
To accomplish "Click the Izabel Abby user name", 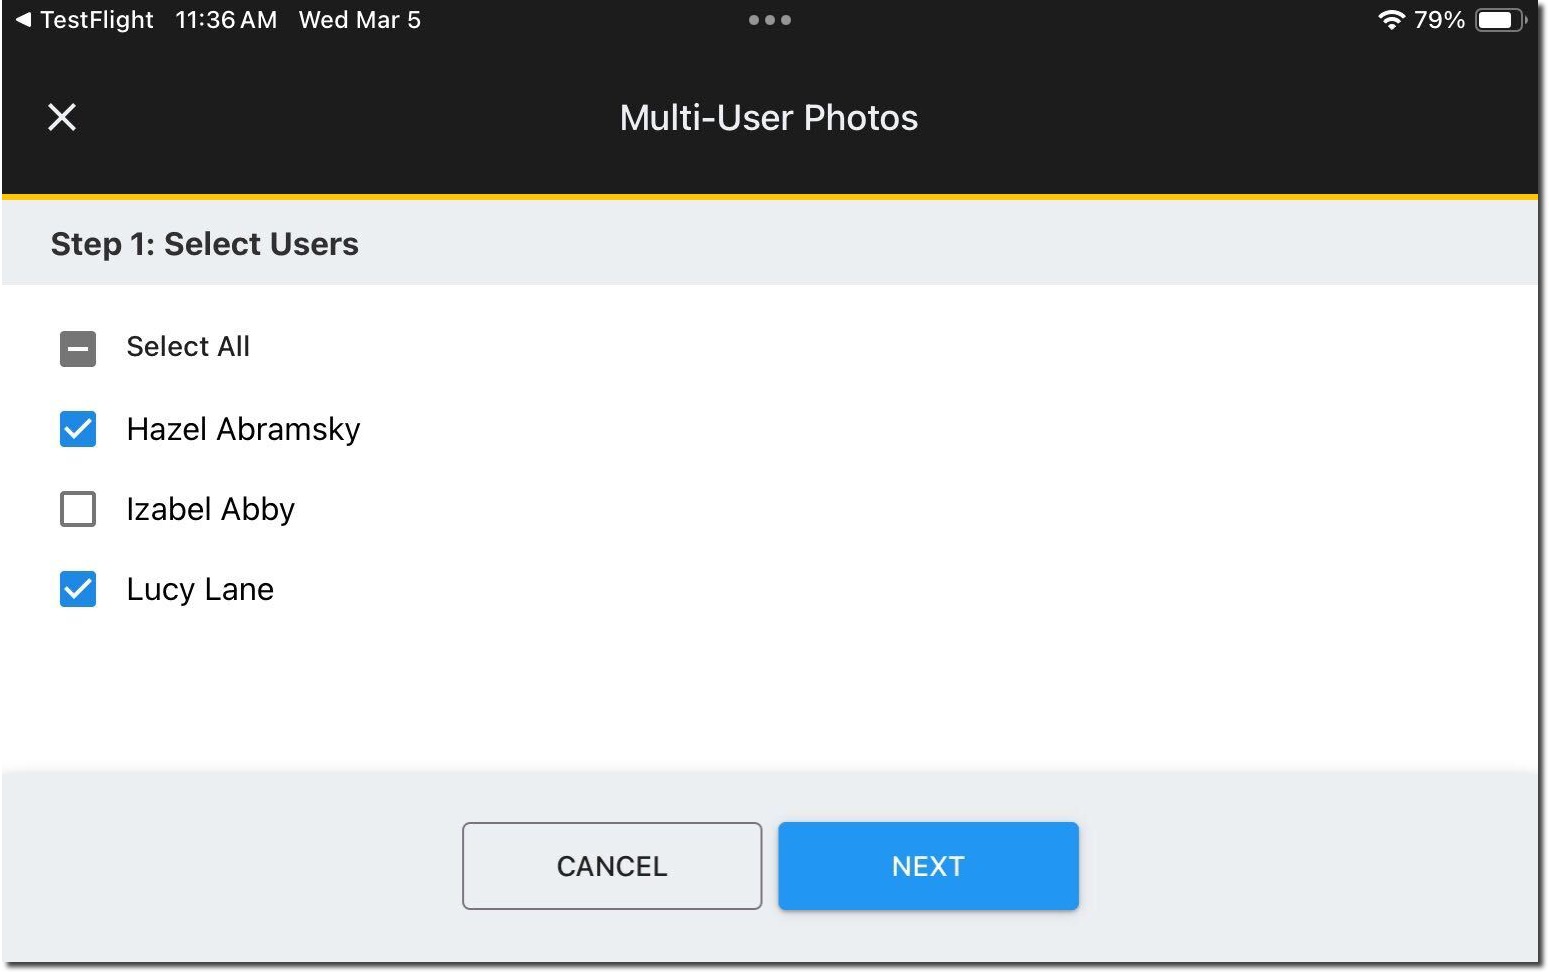I will (x=210, y=509).
